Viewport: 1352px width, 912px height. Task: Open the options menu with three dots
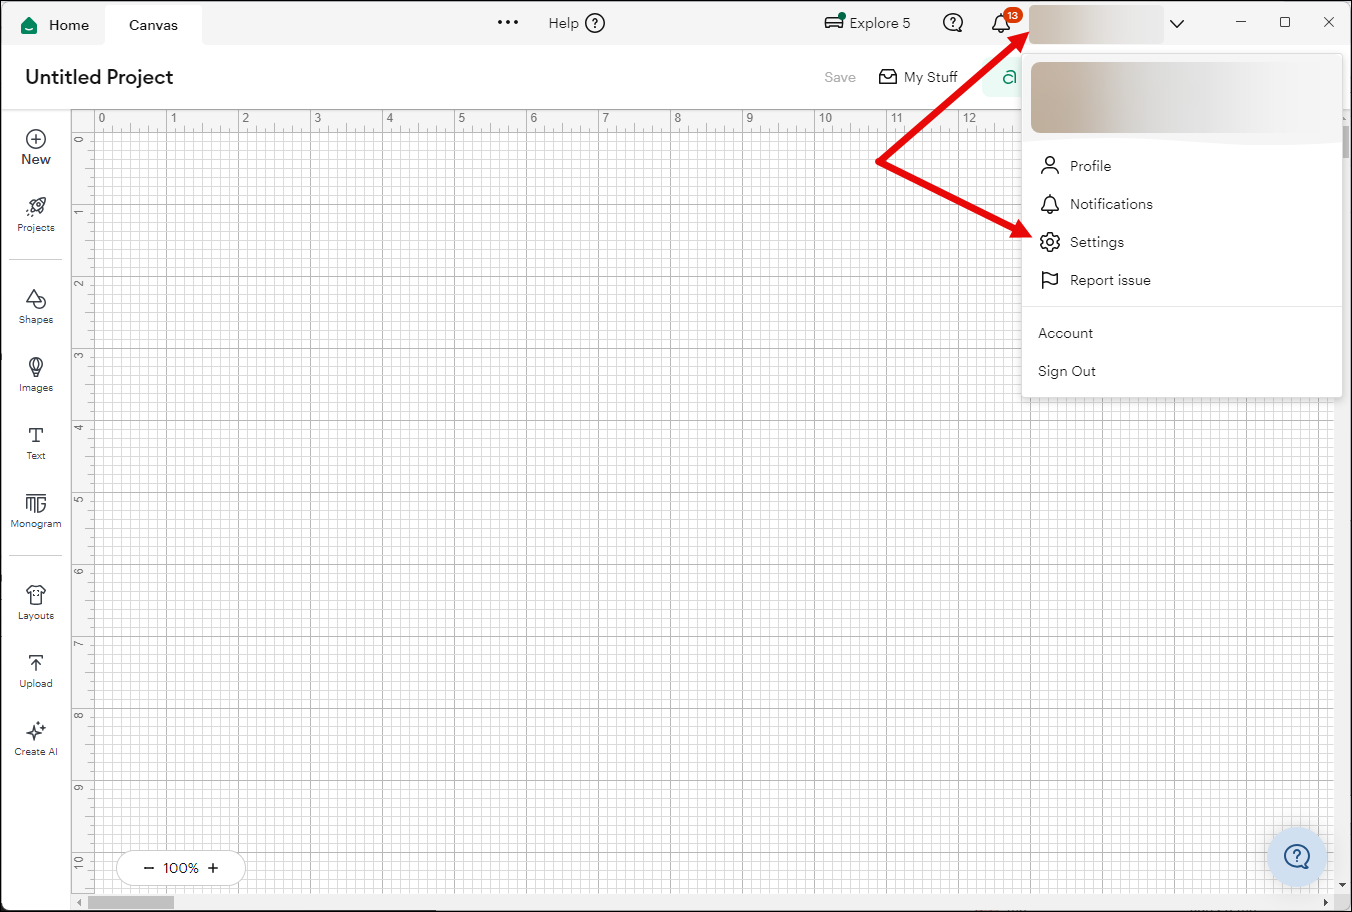click(507, 22)
